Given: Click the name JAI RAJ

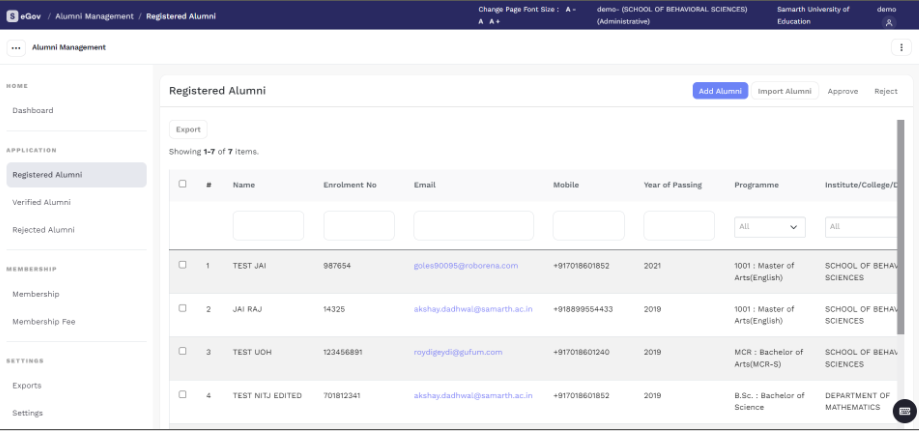Looking at the screenshot, I should click(x=247, y=309).
